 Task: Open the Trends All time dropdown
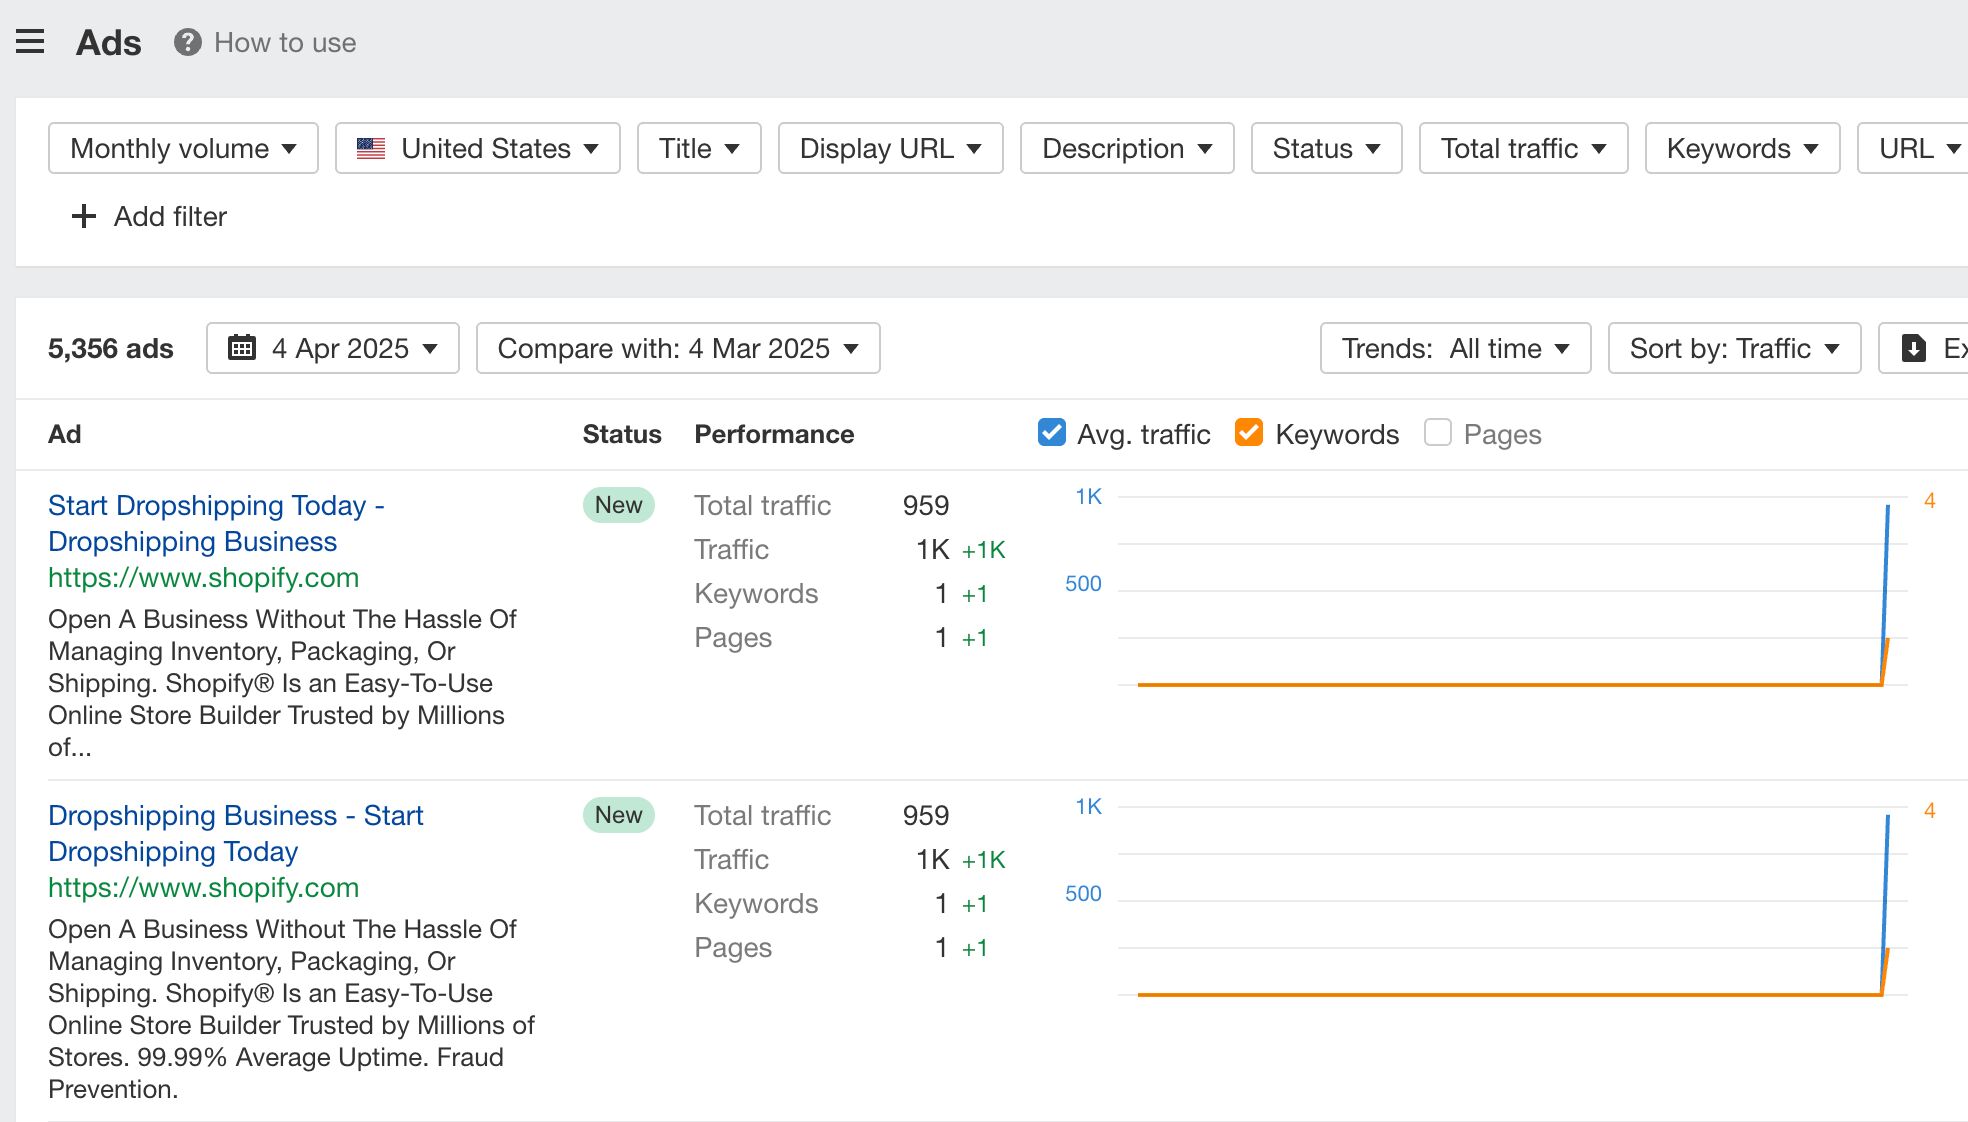(1455, 348)
